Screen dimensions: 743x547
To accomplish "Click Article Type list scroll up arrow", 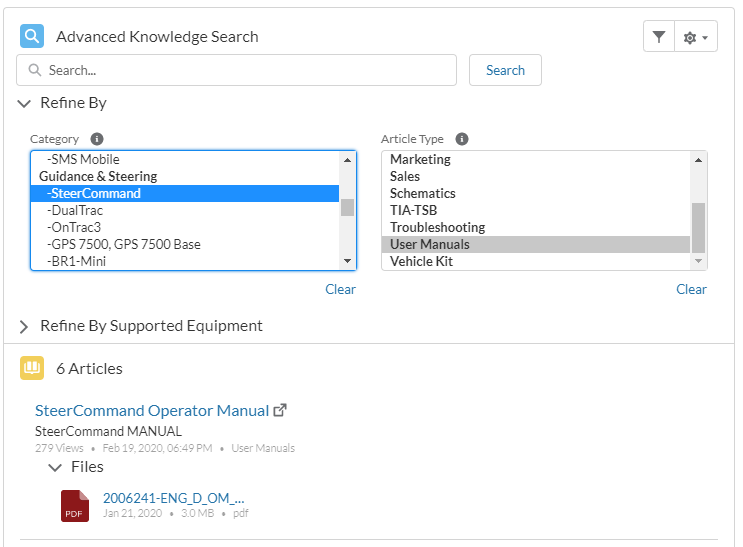I will [698, 160].
